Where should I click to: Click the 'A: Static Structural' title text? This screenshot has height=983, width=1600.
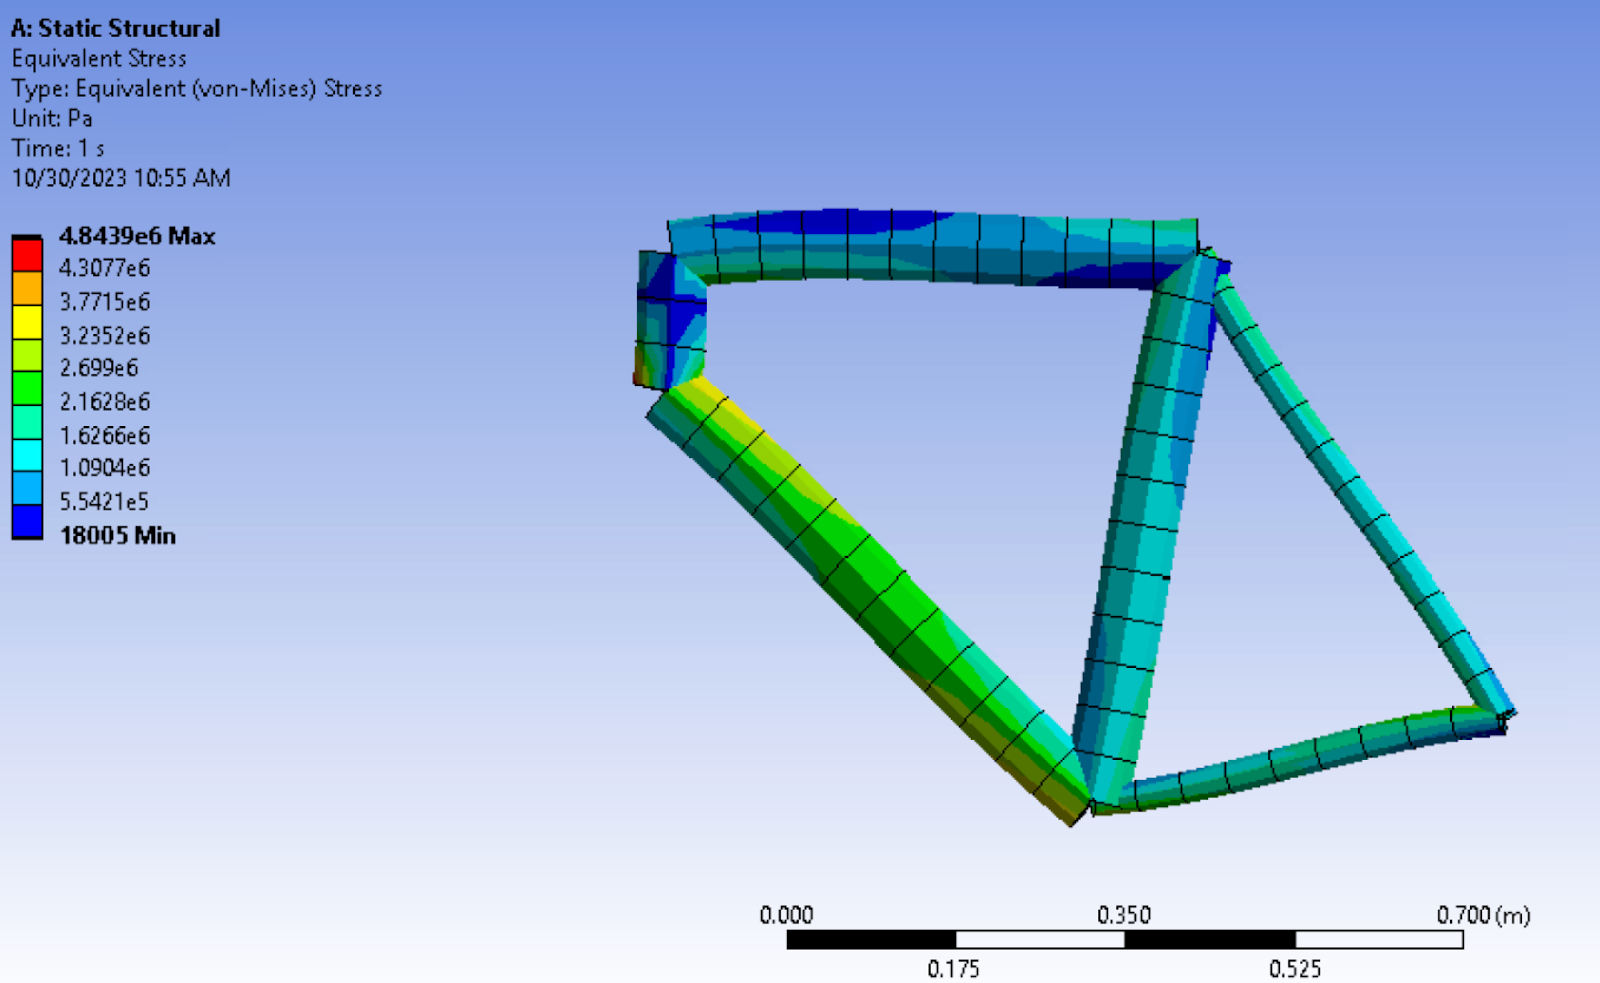115,28
